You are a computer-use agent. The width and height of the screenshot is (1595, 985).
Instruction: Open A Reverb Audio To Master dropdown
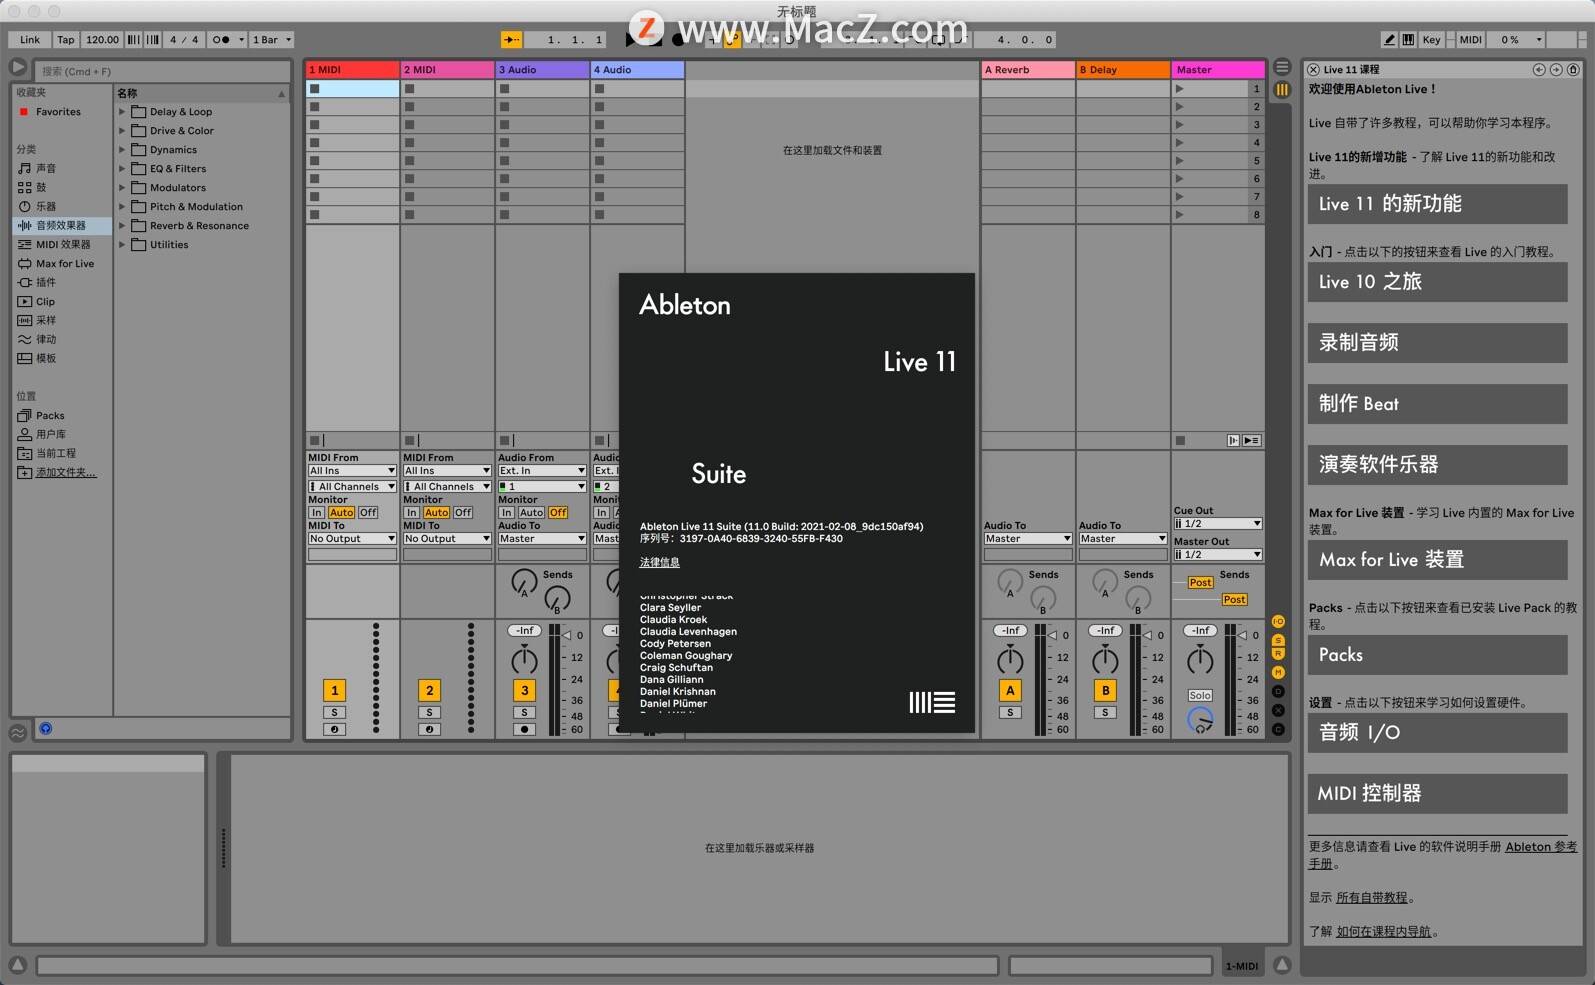click(x=1027, y=539)
